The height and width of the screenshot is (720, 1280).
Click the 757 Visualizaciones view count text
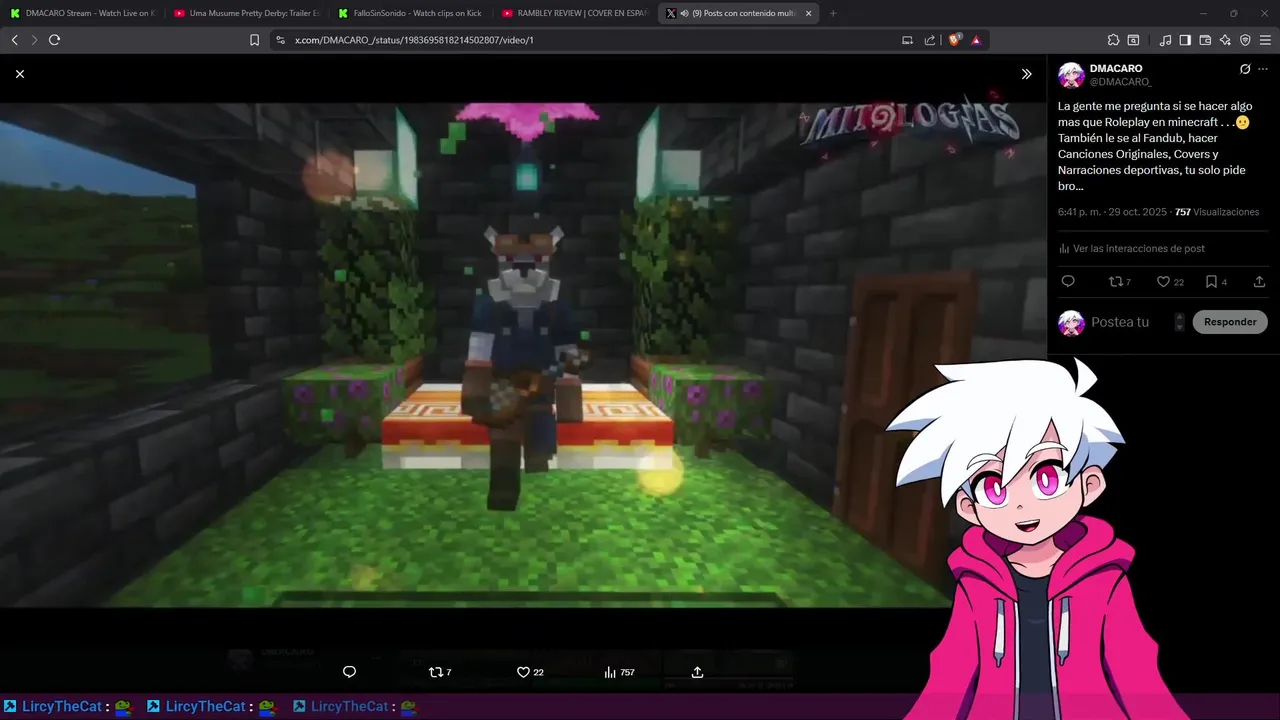coord(1217,212)
